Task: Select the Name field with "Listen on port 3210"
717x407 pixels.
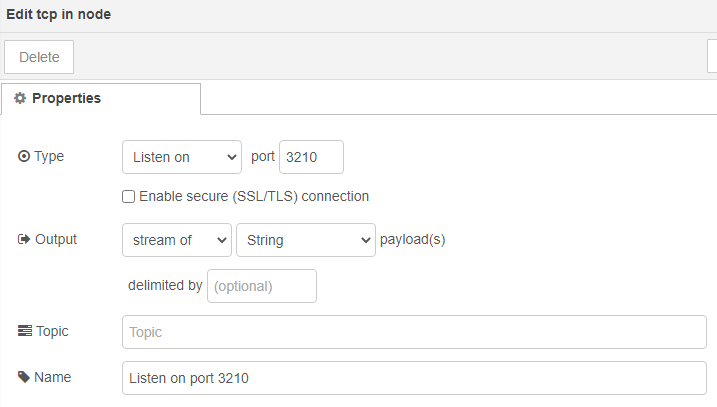Action: point(414,378)
